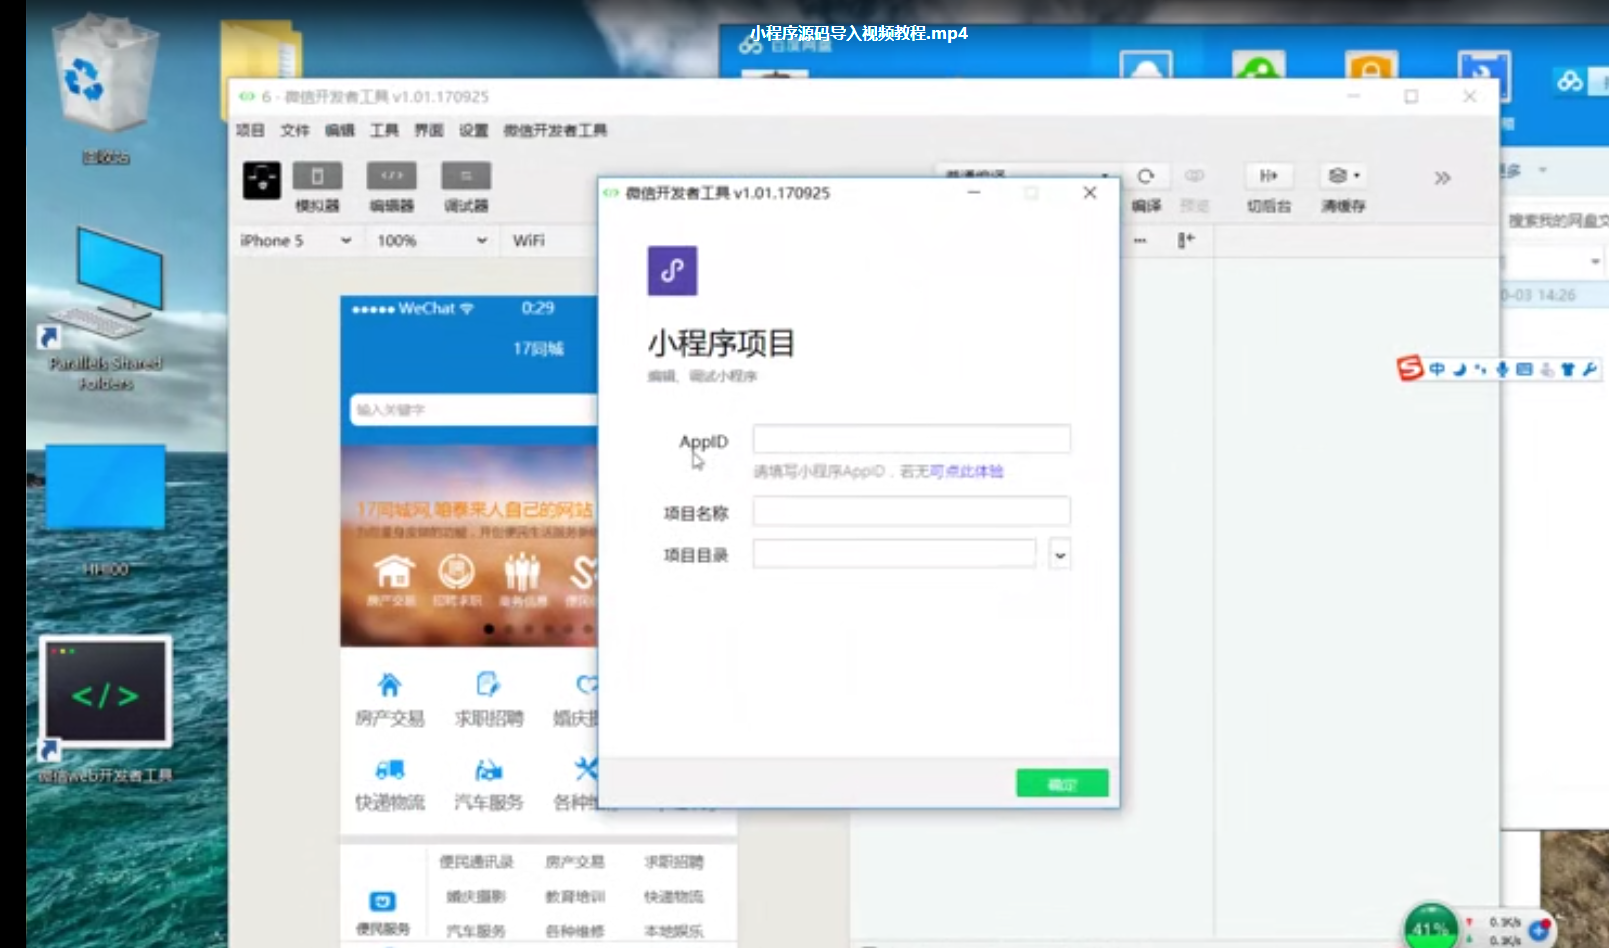1609x948 pixels.
Task: Click the 可点此体验 link
Action: tap(967, 471)
